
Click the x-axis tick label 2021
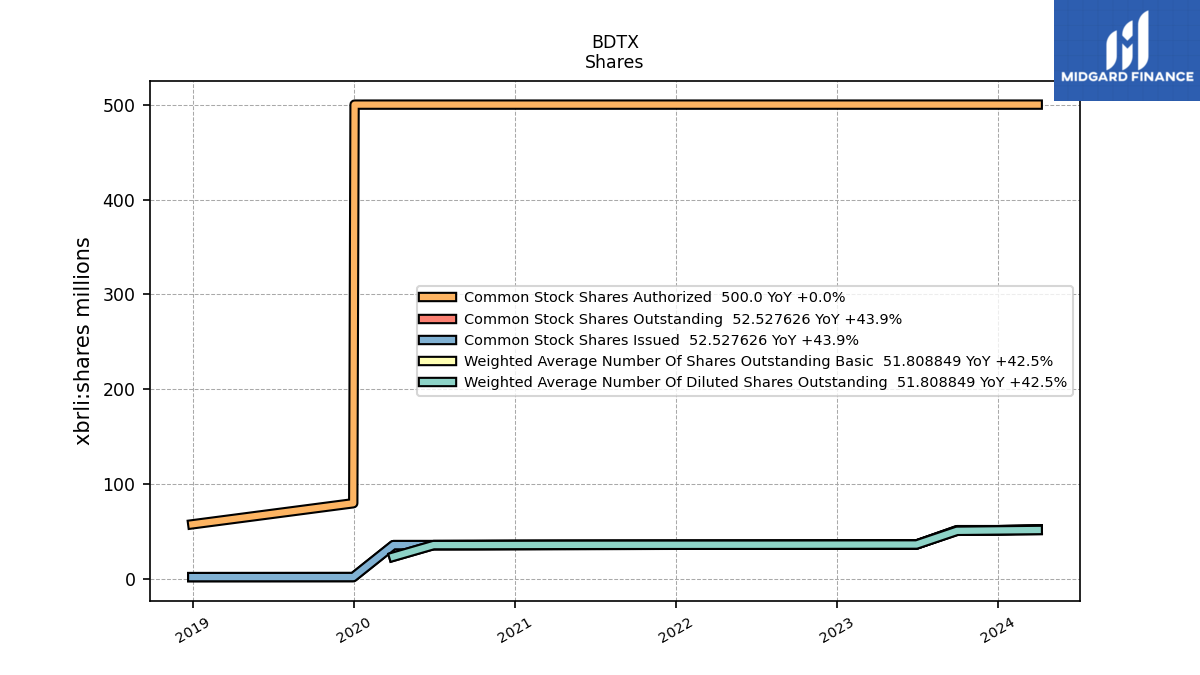tap(514, 630)
